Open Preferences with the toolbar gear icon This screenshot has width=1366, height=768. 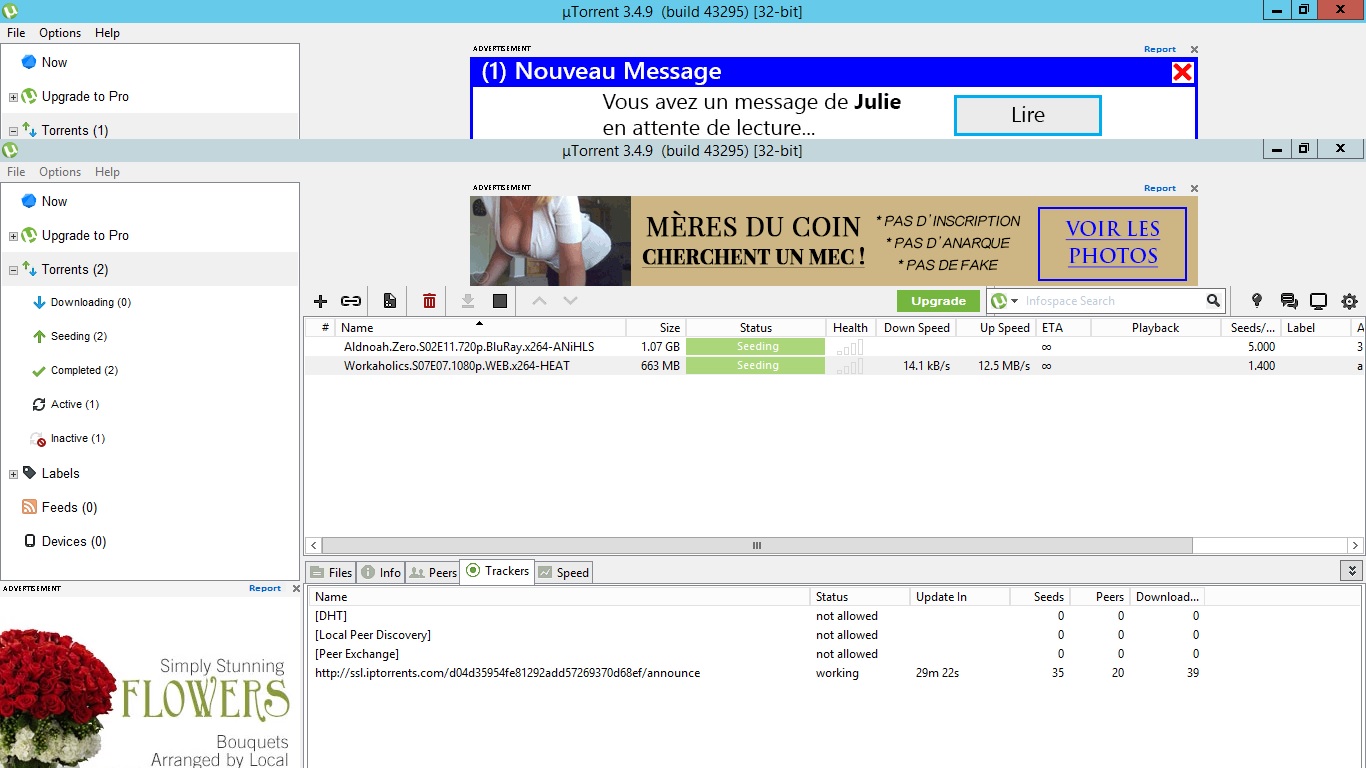pos(1349,301)
